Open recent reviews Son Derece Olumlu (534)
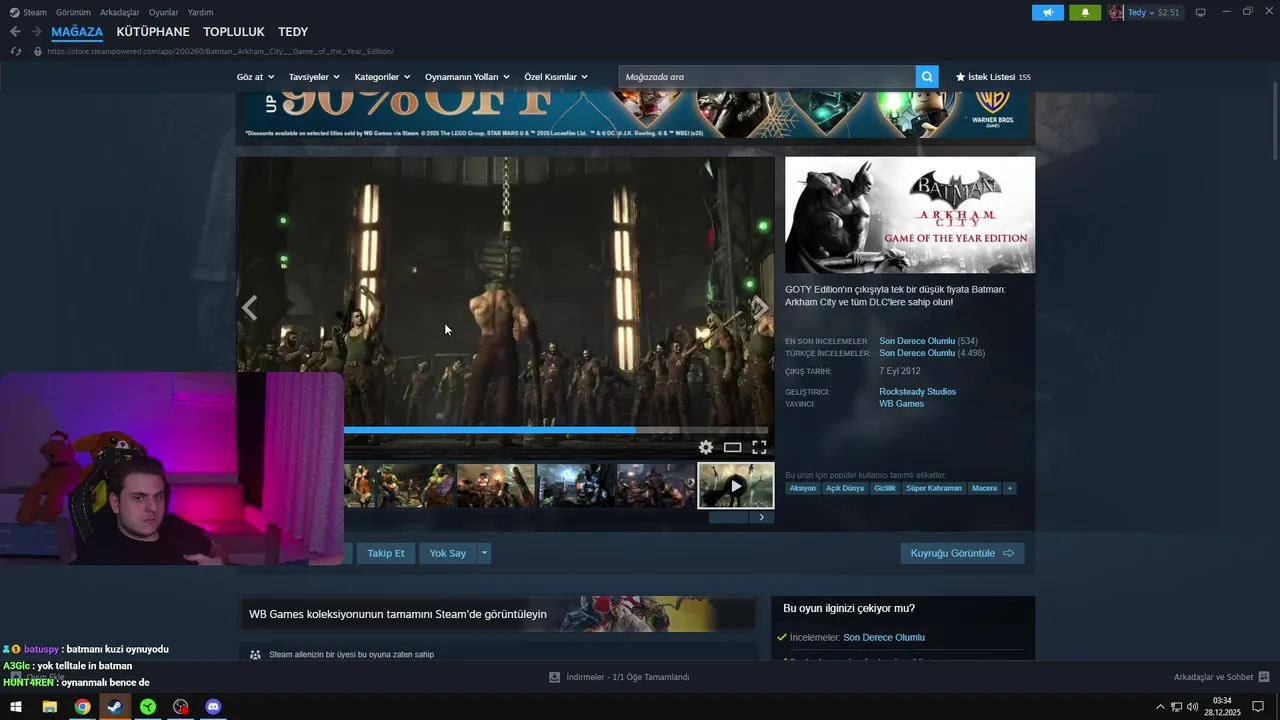 pyautogui.click(x=928, y=341)
